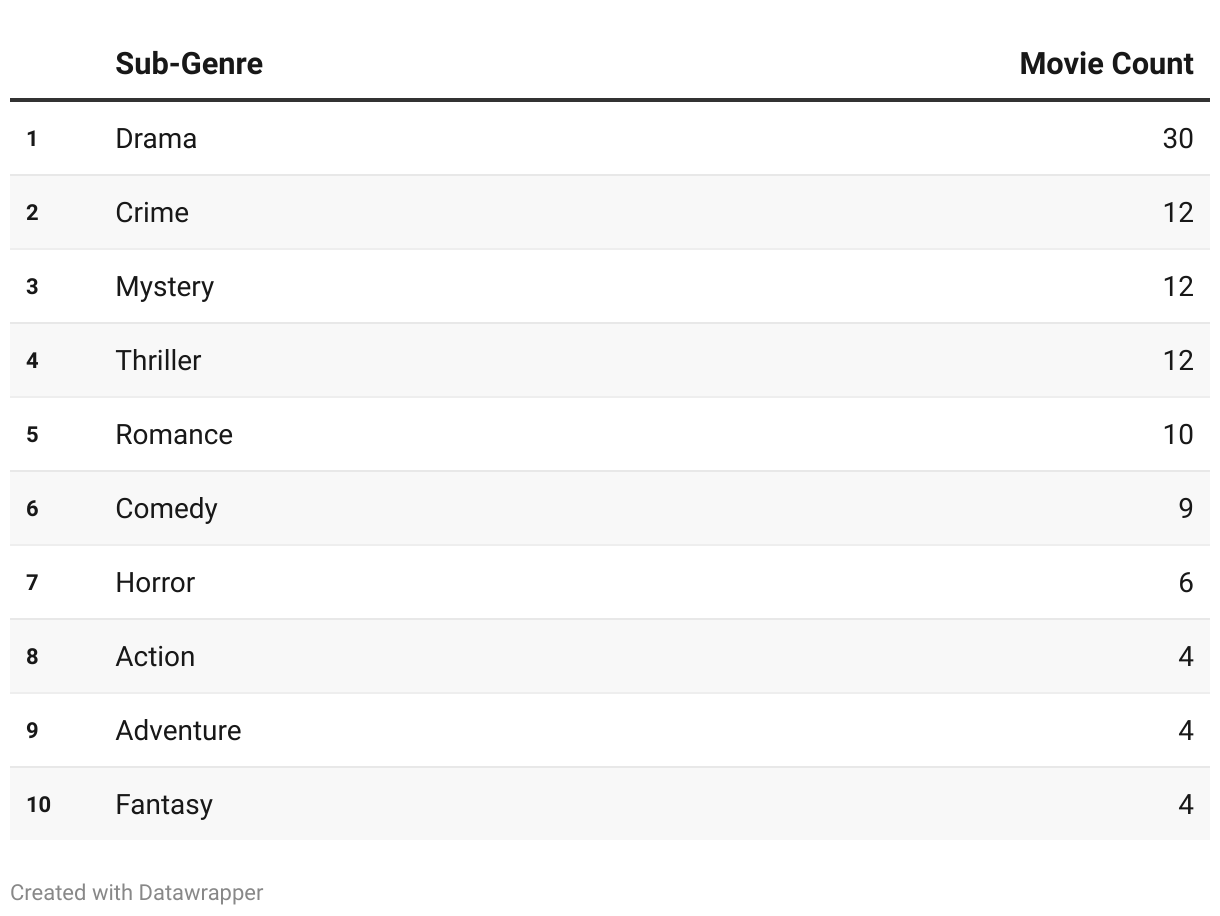1220x916 pixels.
Task: Click the Mystery sub-genre cell
Action: coord(165,286)
